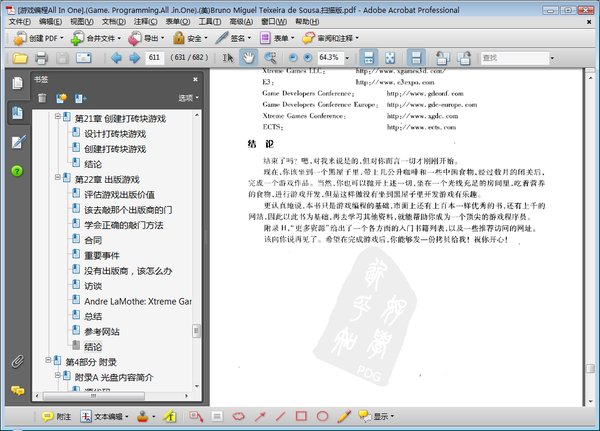Image resolution: width=600 pixels, height=431 pixels.
Task: Select the Stamp tool icon
Action: pos(143,416)
